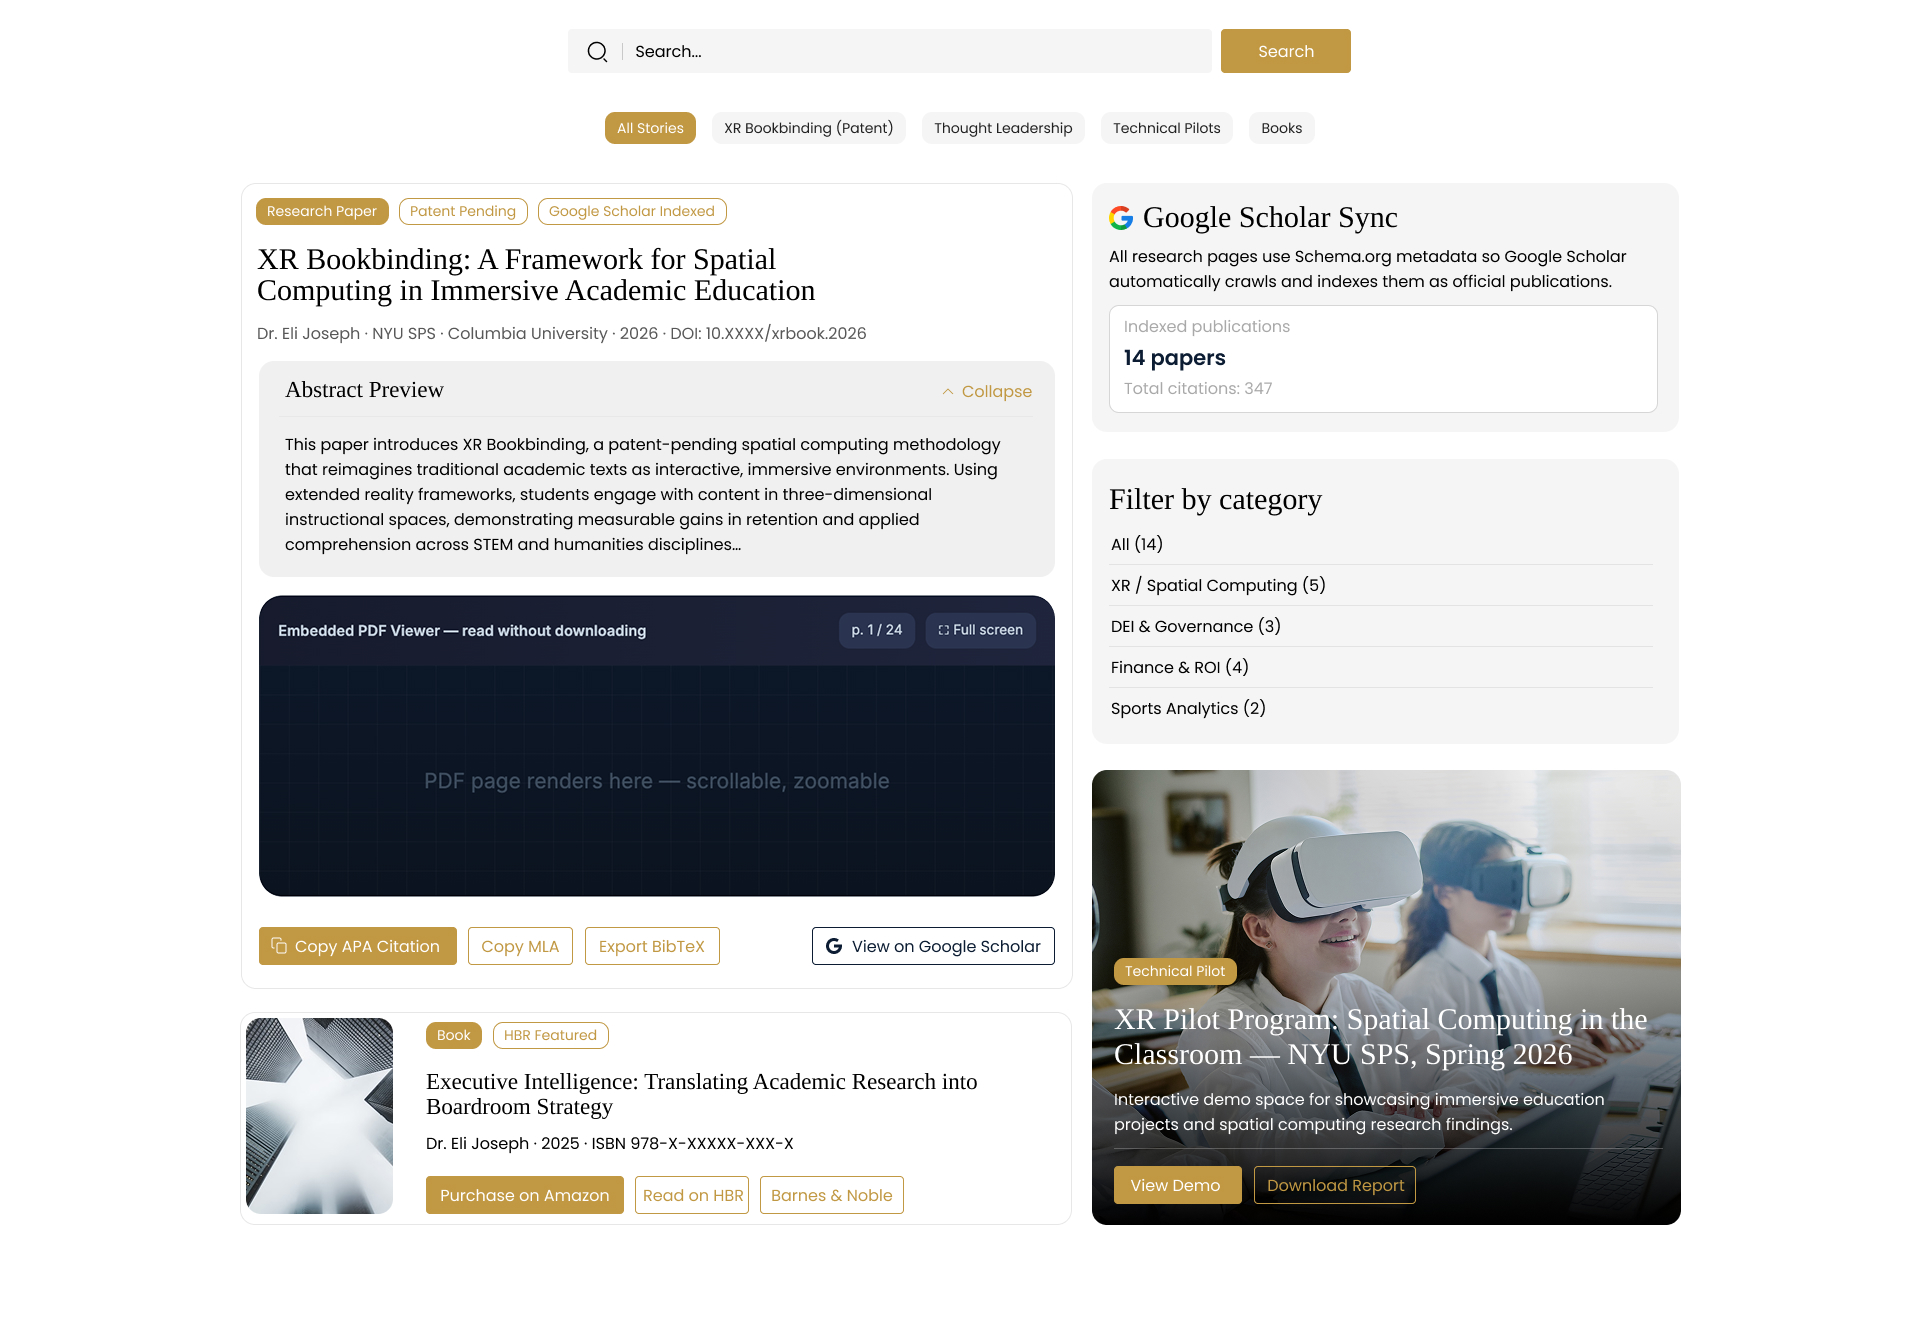The height and width of the screenshot is (1336, 1920).
Task: Open the Technical Pilots tab
Action: pyautogui.click(x=1166, y=128)
